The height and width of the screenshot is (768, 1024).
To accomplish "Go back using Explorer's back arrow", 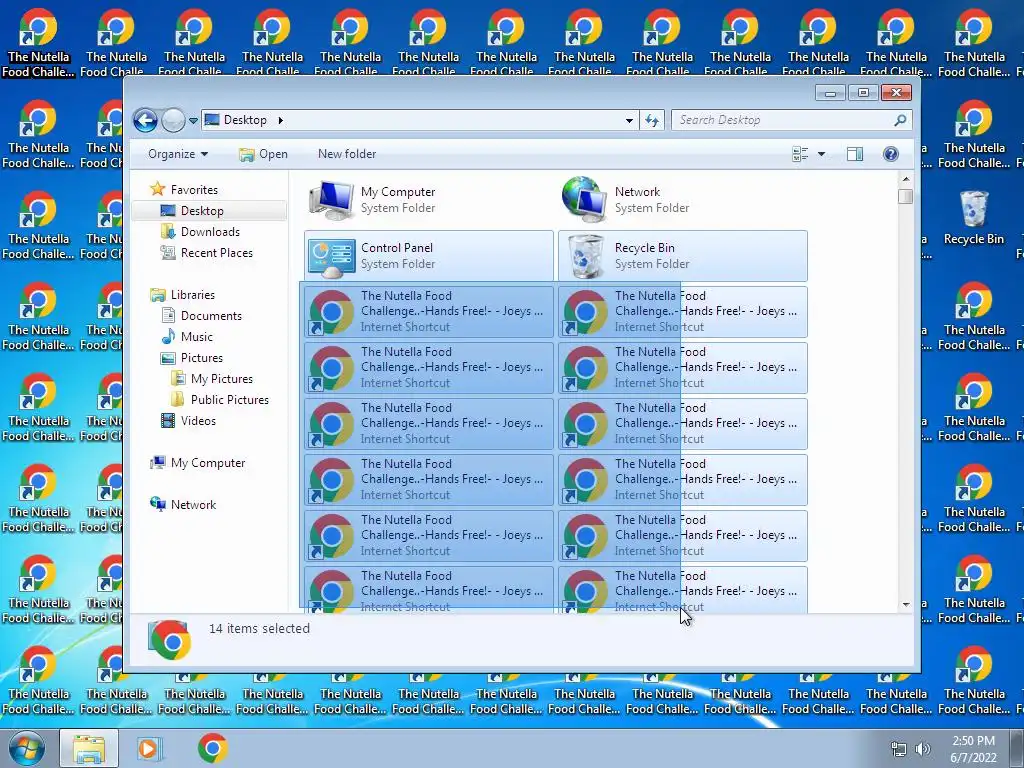I will tap(145, 120).
